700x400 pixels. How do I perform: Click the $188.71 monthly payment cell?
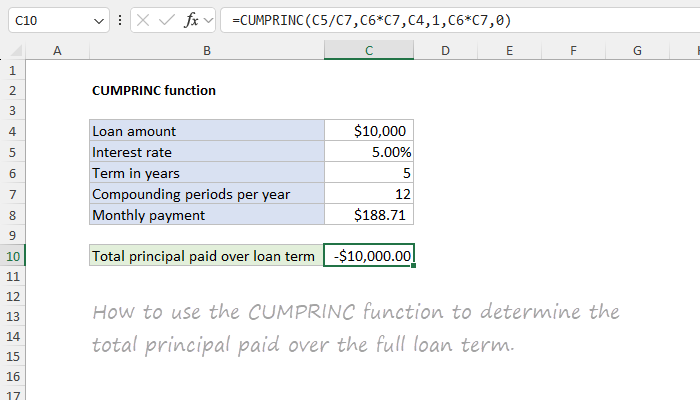point(369,215)
